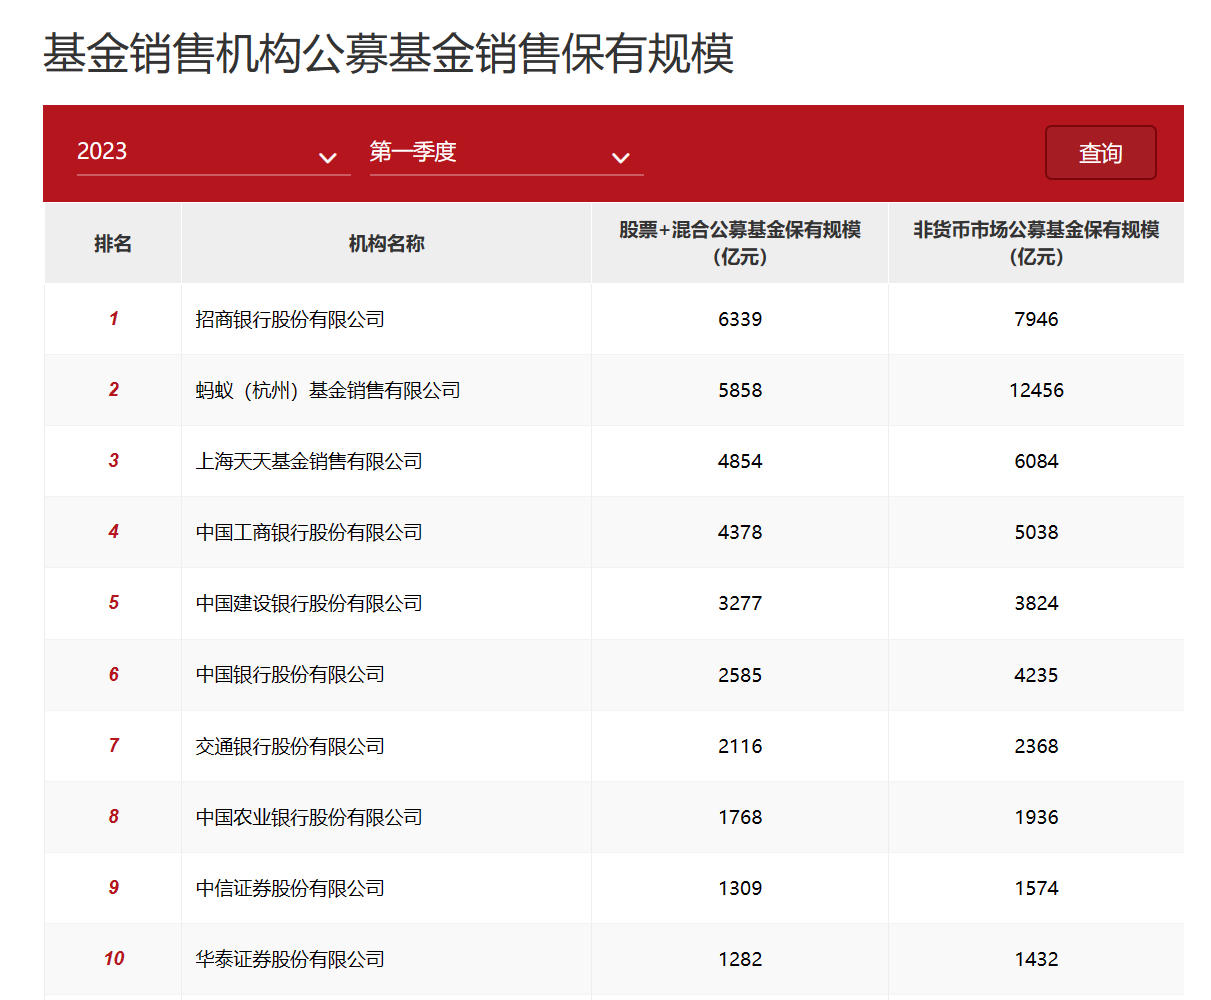
Task: Click the value 5858 cell
Action: pyautogui.click(x=740, y=391)
